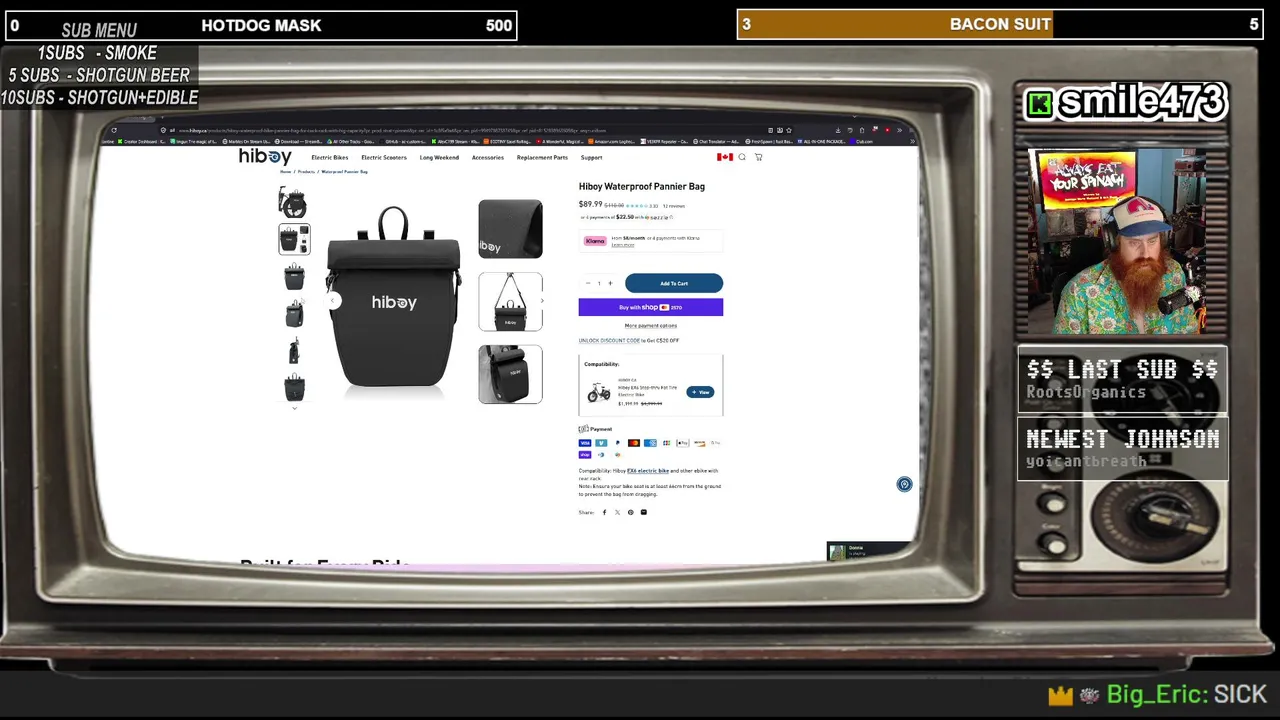
Task: Click the compatible EX6 bike thumbnail
Action: [x=599, y=392]
